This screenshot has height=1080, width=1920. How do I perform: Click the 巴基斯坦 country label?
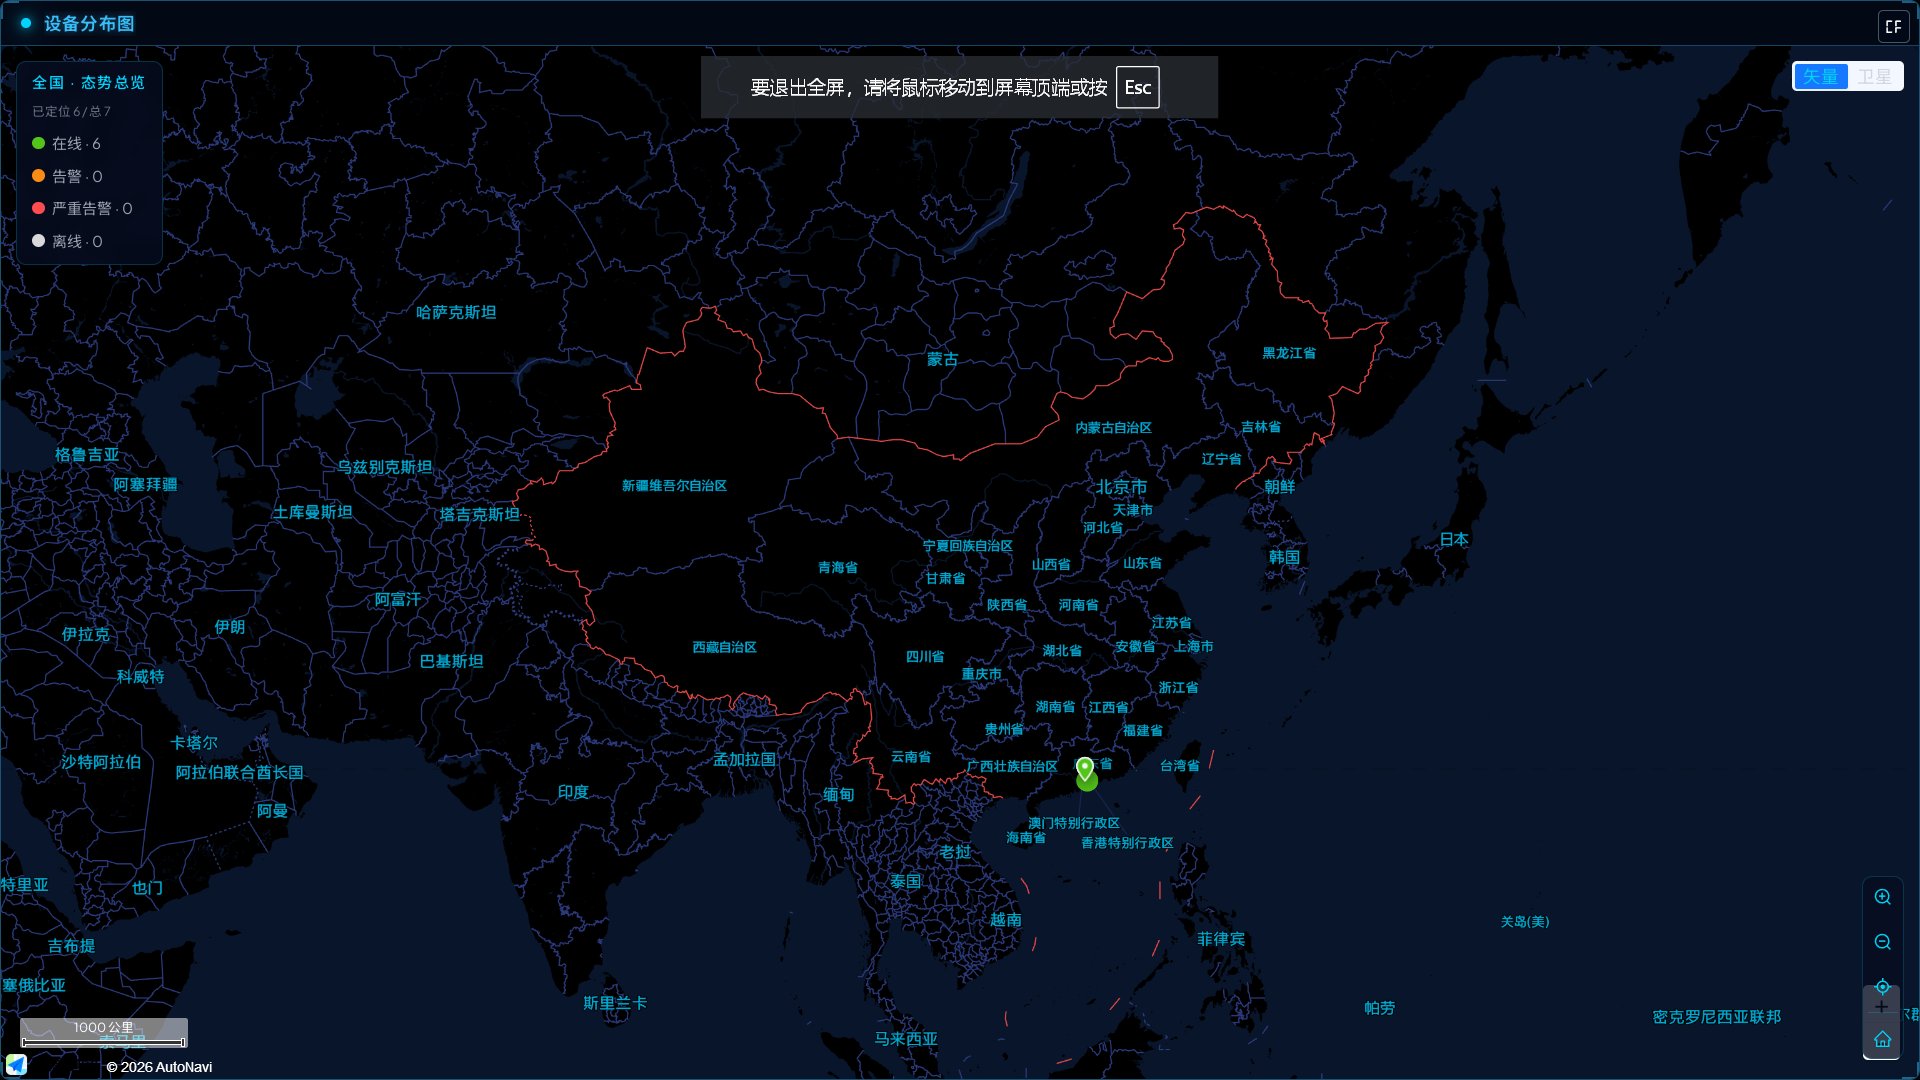pyautogui.click(x=451, y=661)
